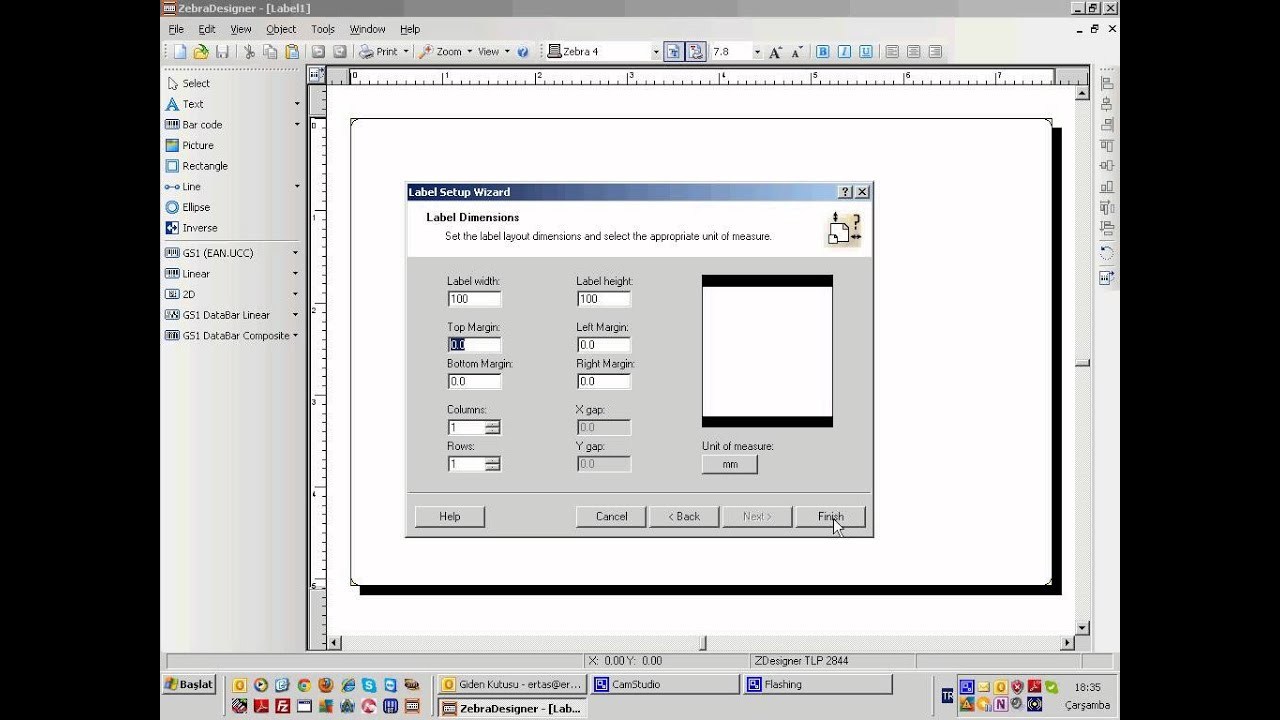
Task: Switch to CamStudio taskbar window
Action: [x=664, y=685]
